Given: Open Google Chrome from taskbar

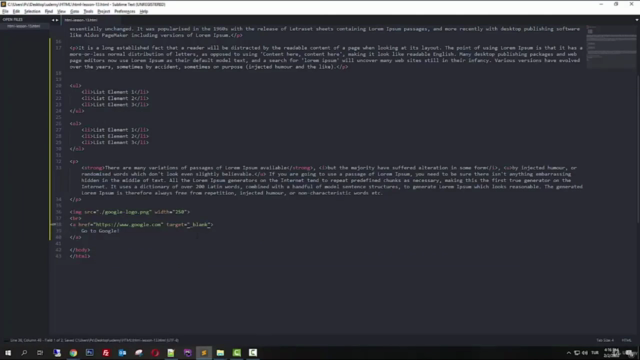Looking at the screenshot, I should [x=73, y=353].
